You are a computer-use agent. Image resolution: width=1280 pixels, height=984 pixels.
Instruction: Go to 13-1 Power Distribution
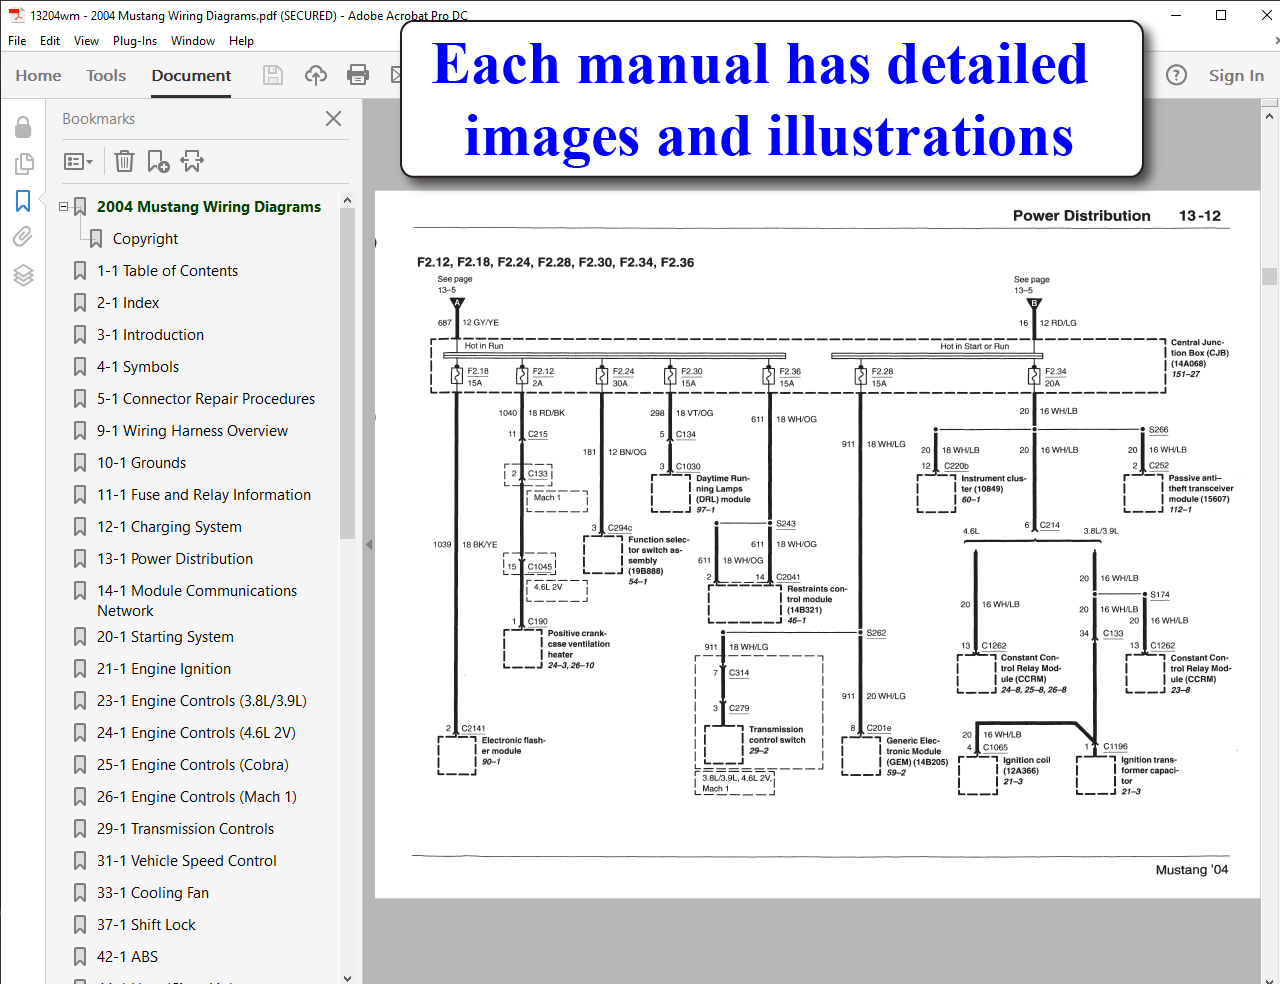tap(175, 559)
